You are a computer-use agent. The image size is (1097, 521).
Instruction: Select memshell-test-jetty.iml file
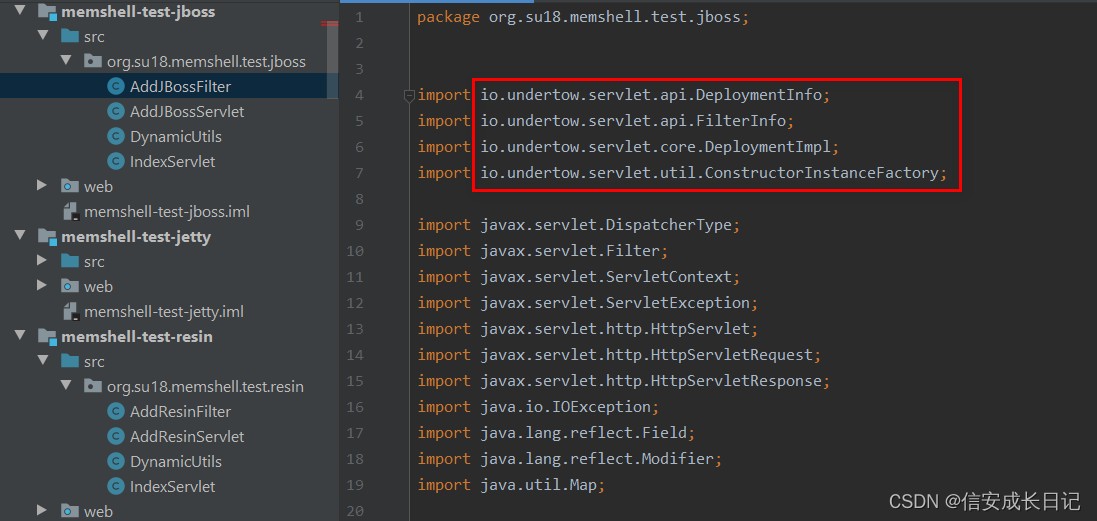click(164, 311)
